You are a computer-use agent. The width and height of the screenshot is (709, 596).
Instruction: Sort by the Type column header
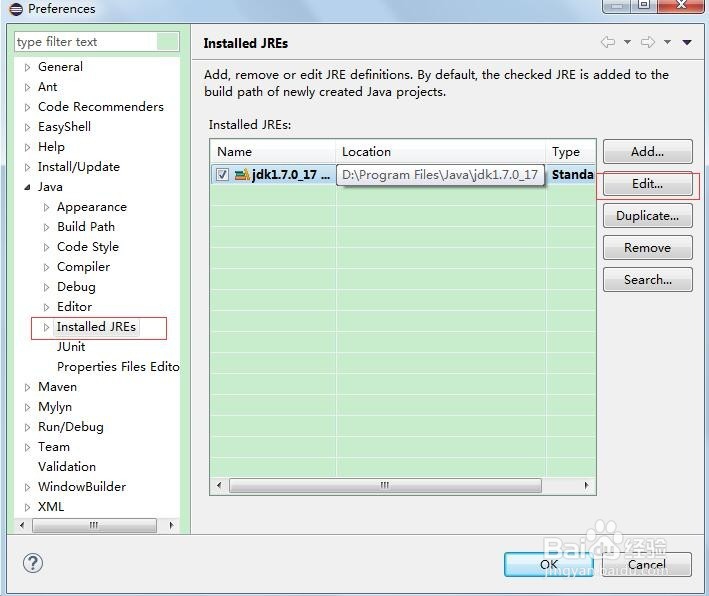coord(571,151)
